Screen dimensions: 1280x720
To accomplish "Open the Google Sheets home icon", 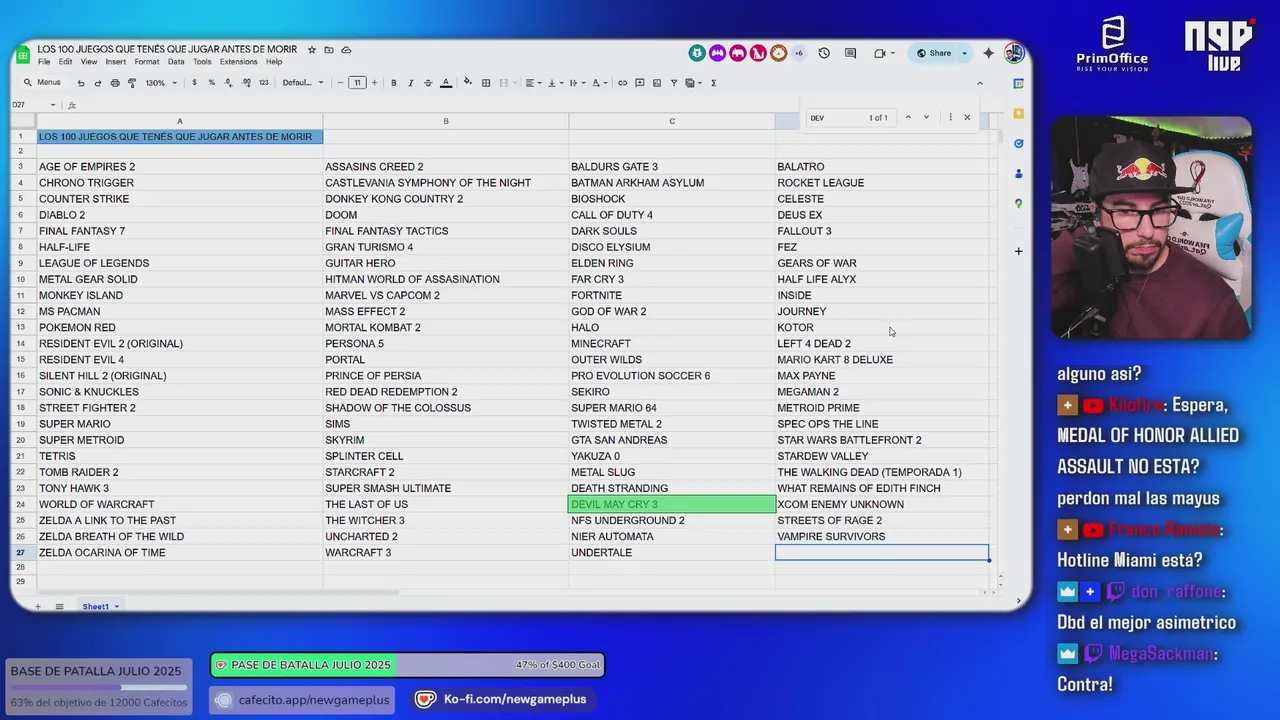I will pos(24,55).
